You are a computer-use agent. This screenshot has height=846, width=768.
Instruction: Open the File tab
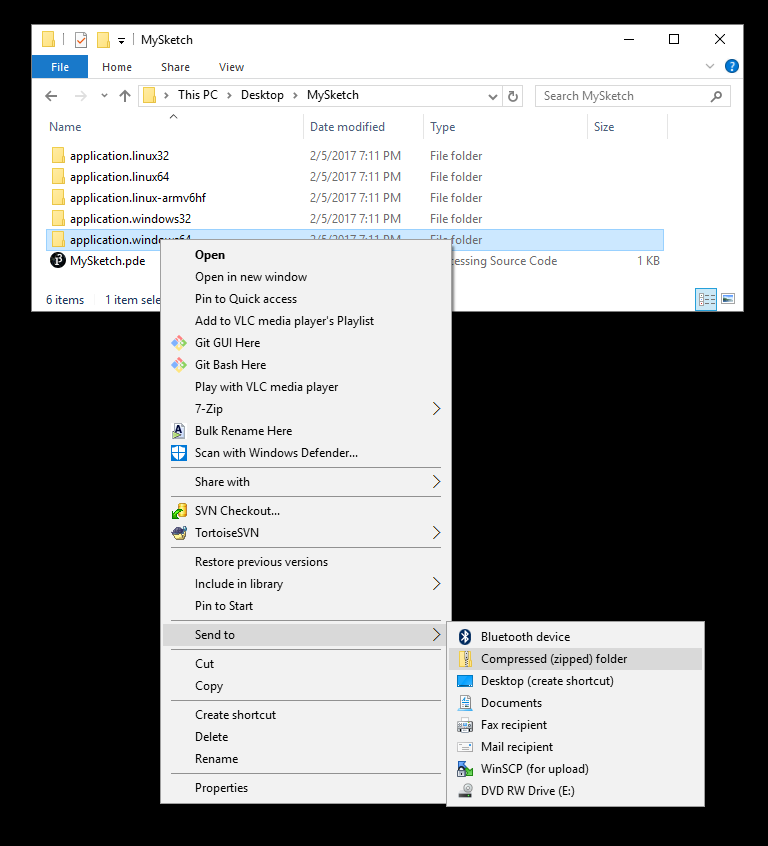pyautogui.click(x=60, y=67)
